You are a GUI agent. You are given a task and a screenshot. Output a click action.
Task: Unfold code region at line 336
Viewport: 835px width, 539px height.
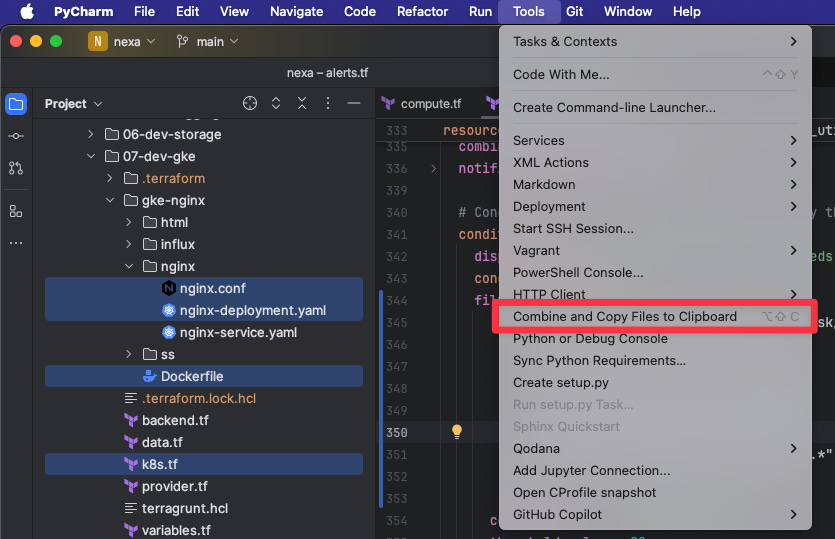pyautogui.click(x=433, y=169)
